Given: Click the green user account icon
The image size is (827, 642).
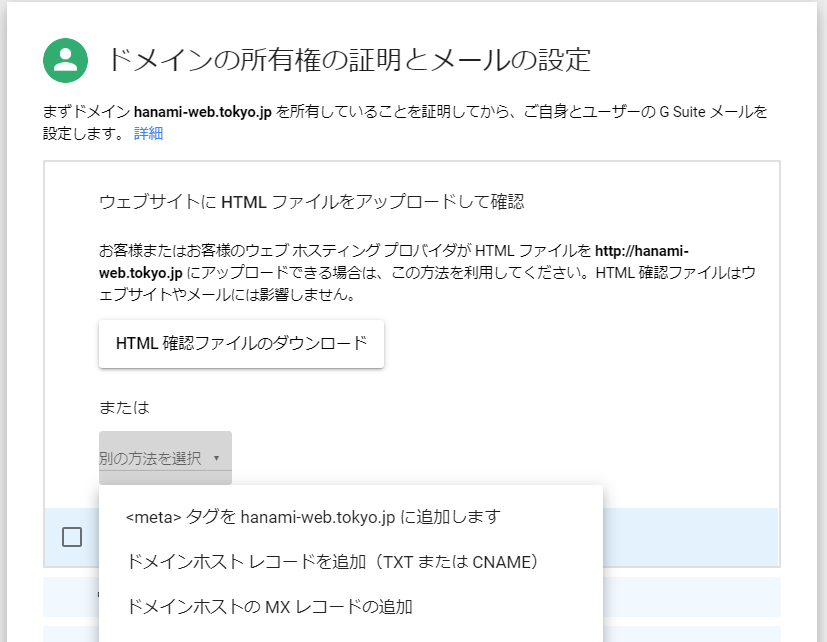Looking at the screenshot, I should point(65,60).
